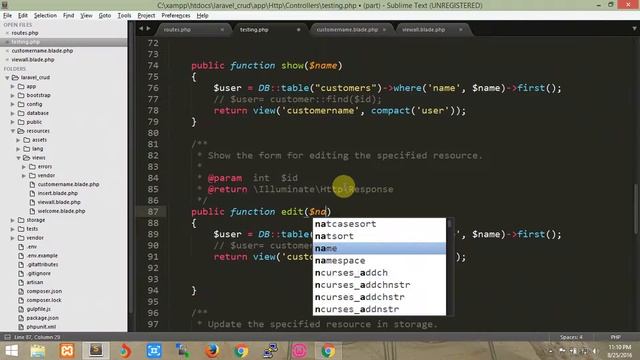Click the next-tab right arrow
The width and height of the screenshot is (640, 360).
[x=148, y=29]
